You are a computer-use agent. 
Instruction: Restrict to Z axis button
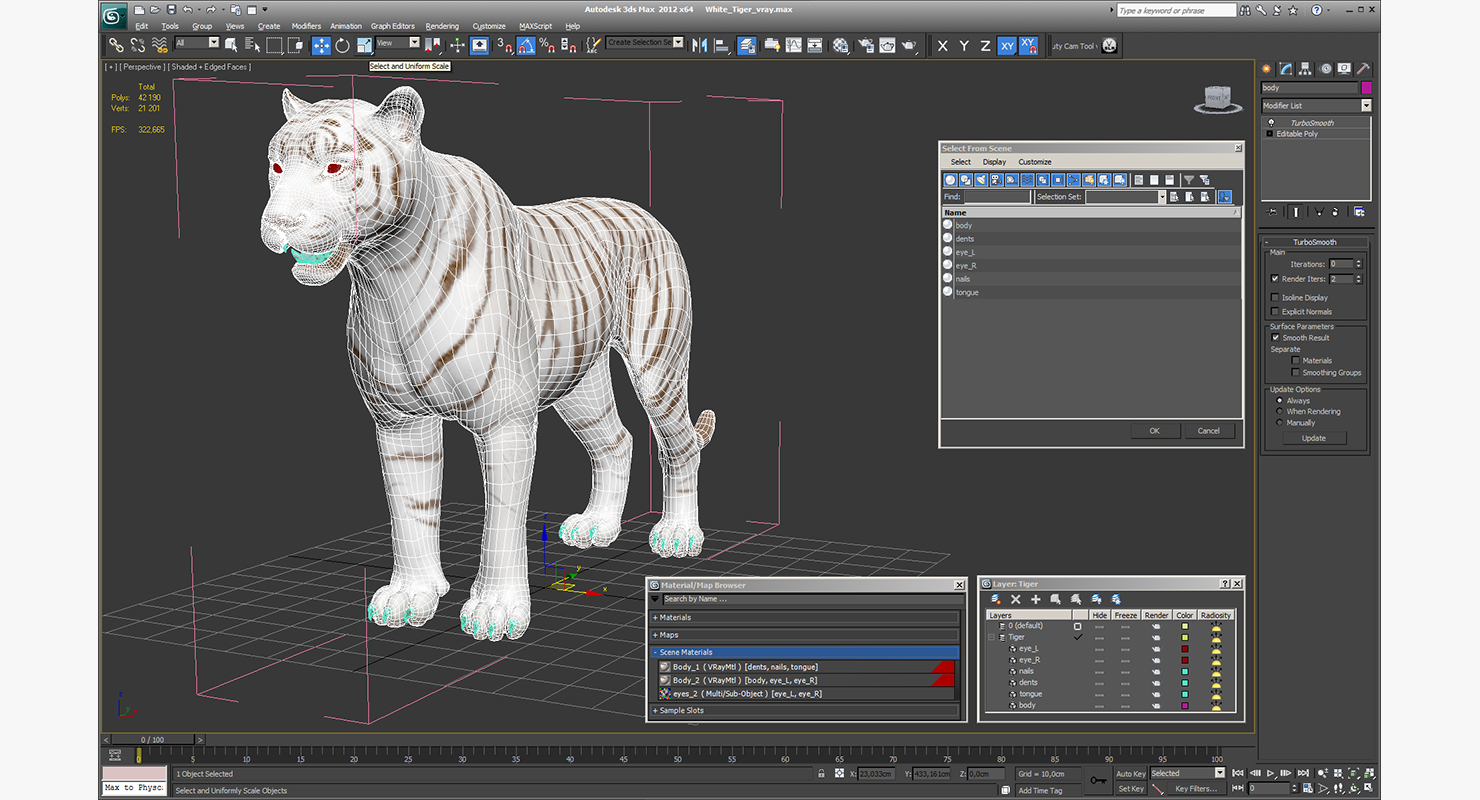(985, 46)
